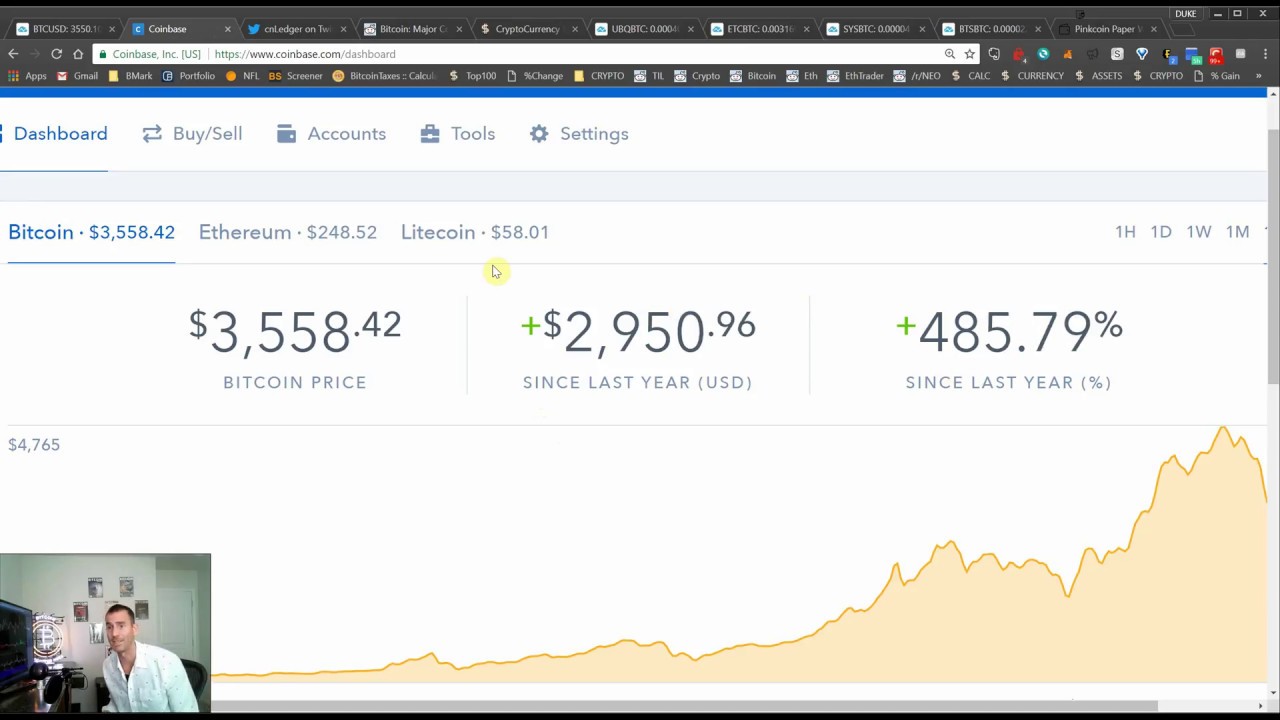Bookmark this page with the star icon
This screenshot has height=720, width=1280.
(970, 54)
